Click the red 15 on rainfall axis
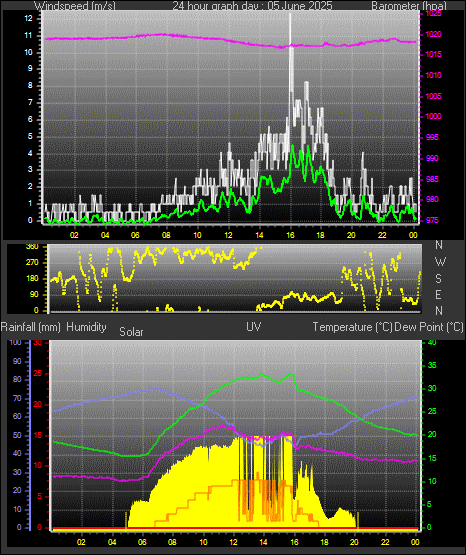Viewport: 466px width, 555px height. (x=38, y=435)
